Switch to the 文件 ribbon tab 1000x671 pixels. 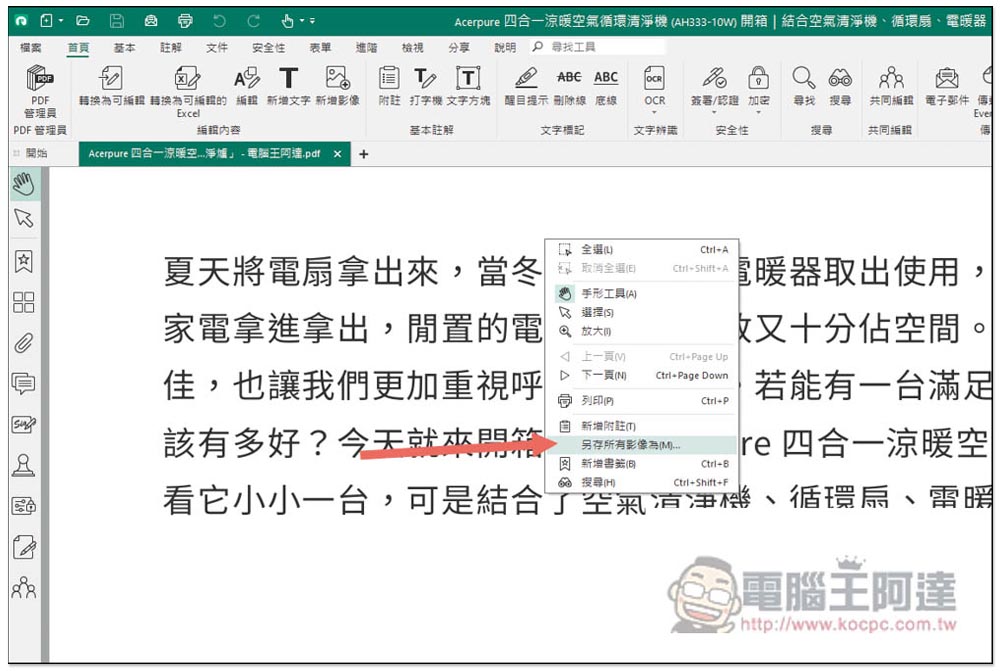pyautogui.click(x=217, y=48)
